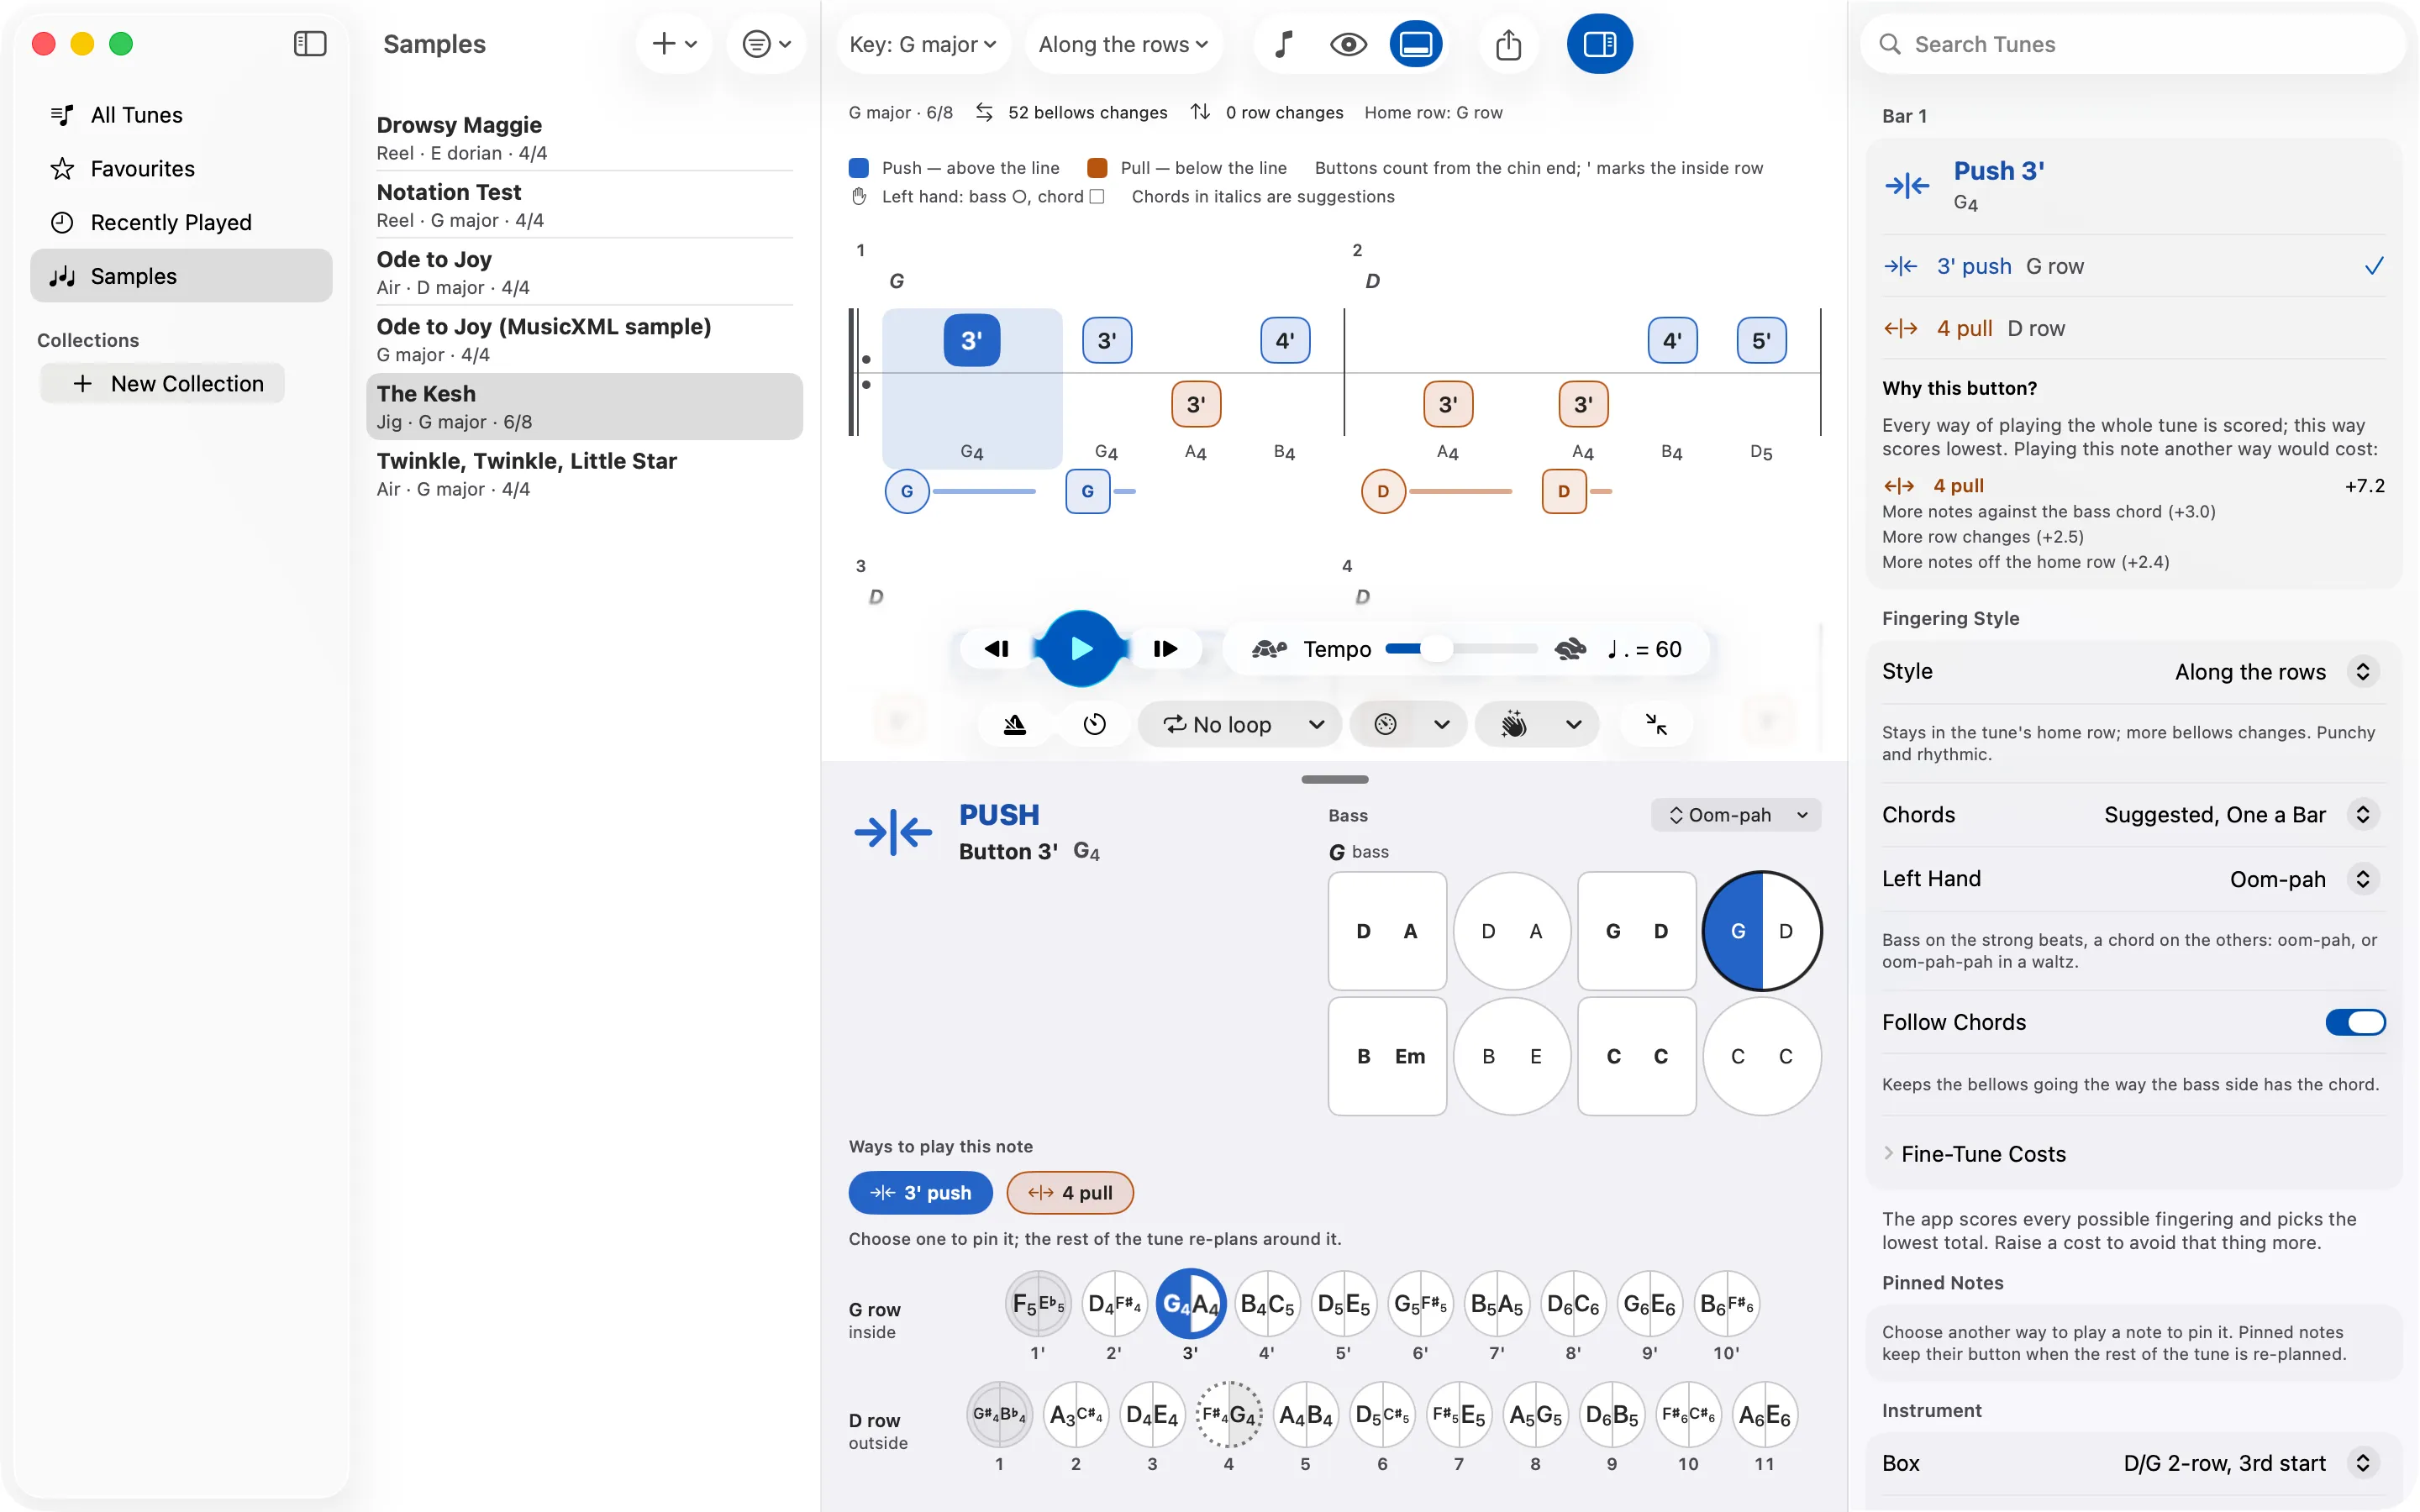Skip to the previous note
Image resolution: width=2420 pixels, height=1512 pixels.
(997, 649)
